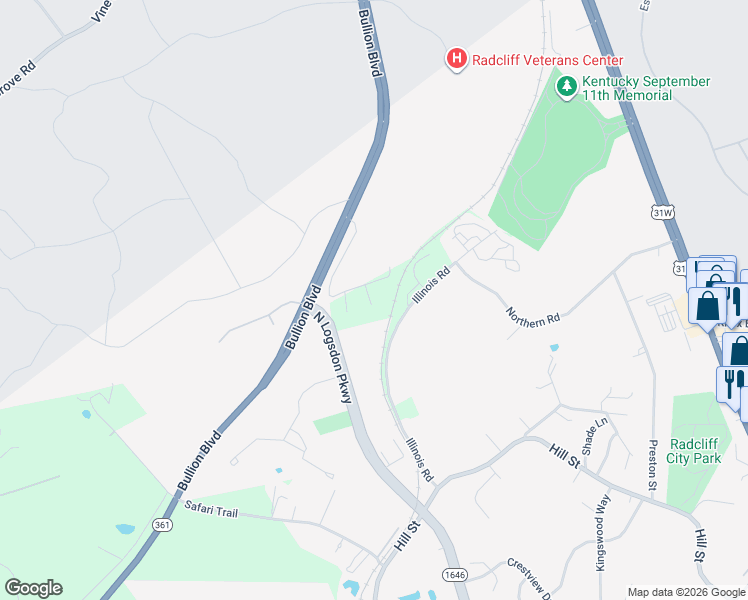Click the small blue pond below Northern Rd

[x=554, y=348]
